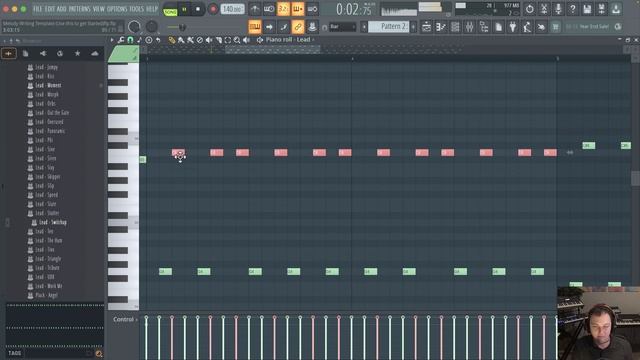Open the VIEW menu
Screen dimensions: 640x360
tap(99, 9)
